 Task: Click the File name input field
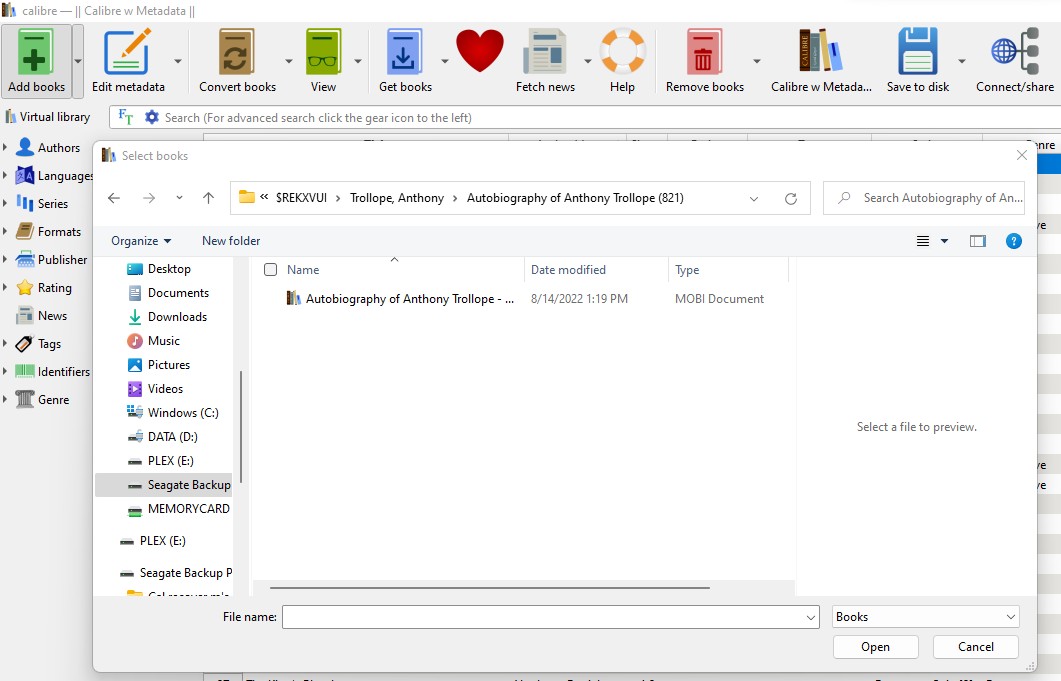[544, 617]
